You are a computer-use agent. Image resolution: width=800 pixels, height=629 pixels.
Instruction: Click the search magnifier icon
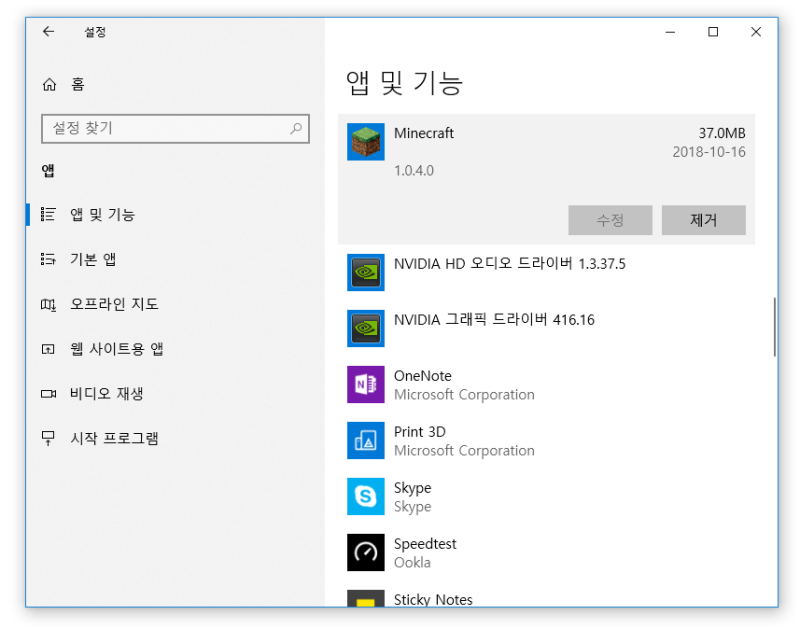coord(296,129)
